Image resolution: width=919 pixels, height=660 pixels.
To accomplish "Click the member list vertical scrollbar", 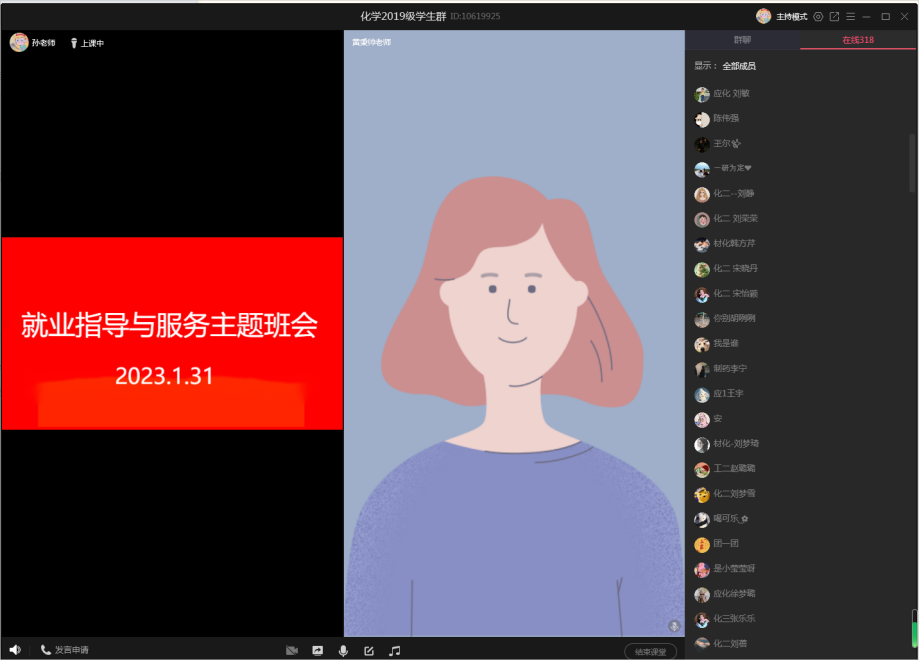I will point(912,160).
